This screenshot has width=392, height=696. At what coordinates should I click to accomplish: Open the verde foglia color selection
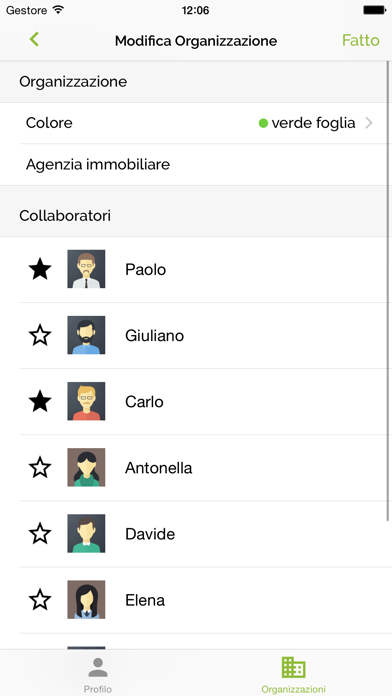(x=313, y=123)
